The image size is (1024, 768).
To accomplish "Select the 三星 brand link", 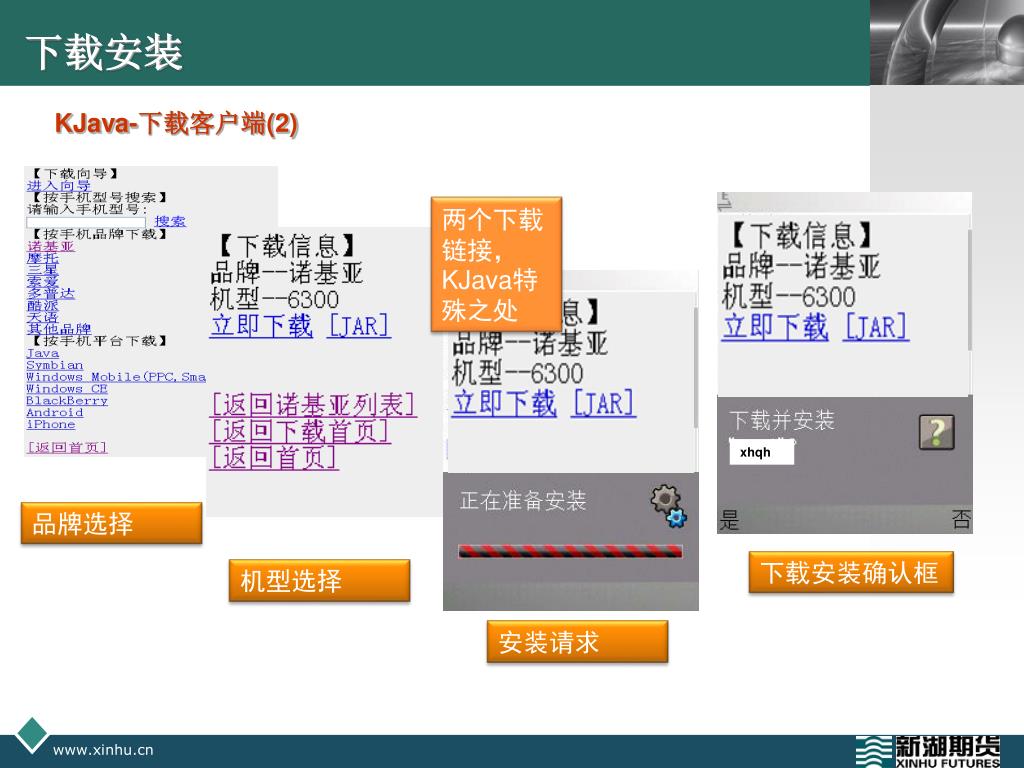I will coord(42,270).
